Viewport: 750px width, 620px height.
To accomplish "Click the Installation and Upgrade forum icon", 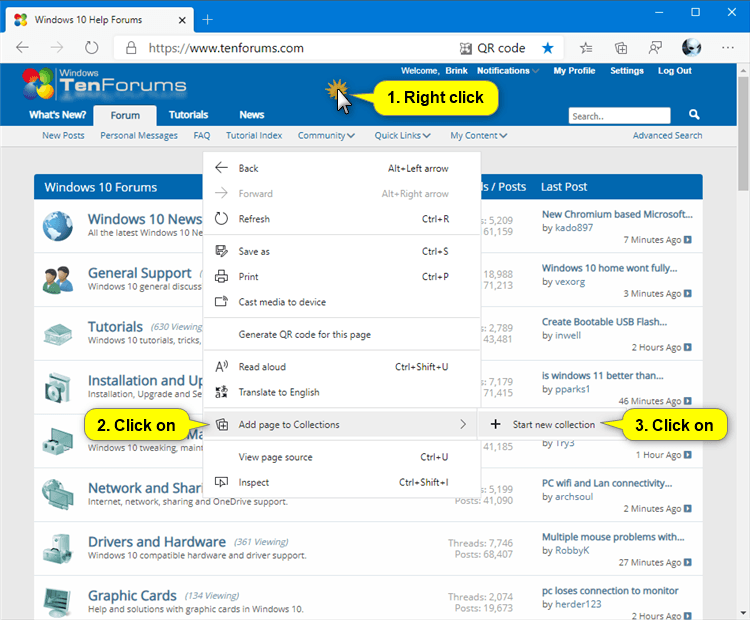I will pyautogui.click(x=57, y=387).
